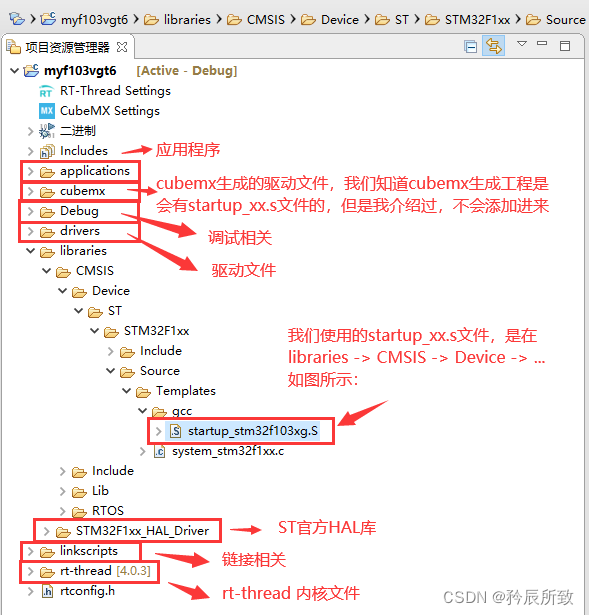Expand the Lib folder arrow
Viewport: 589px width, 615px height.
(62, 491)
